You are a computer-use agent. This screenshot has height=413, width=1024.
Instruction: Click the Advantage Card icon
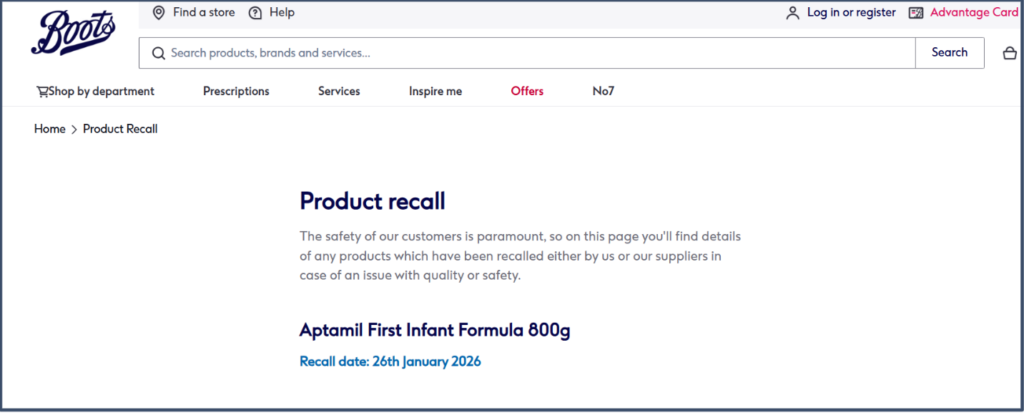tap(916, 13)
